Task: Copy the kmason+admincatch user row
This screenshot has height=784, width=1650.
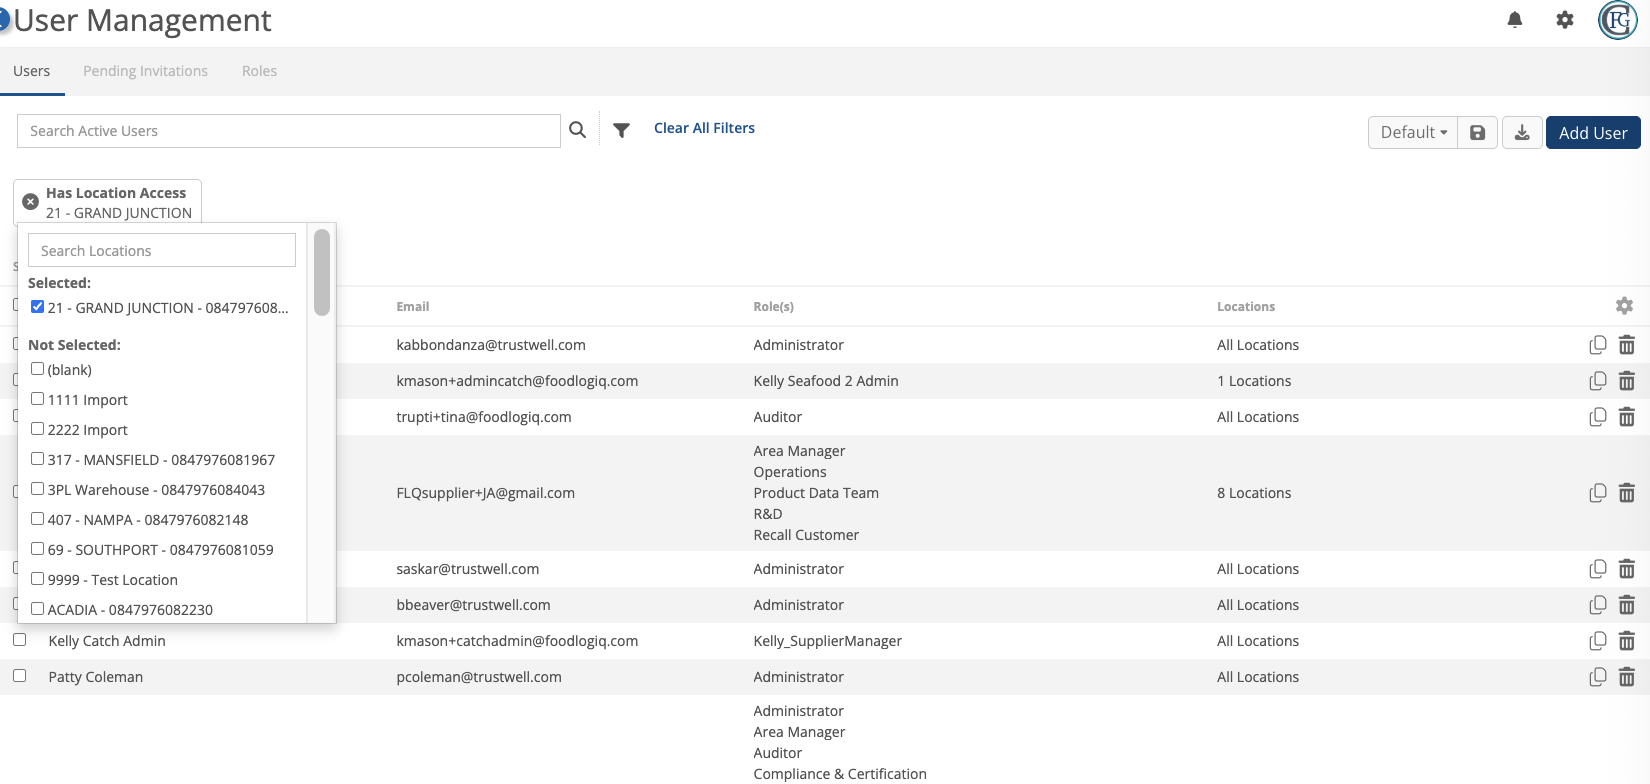Action: (x=1598, y=381)
